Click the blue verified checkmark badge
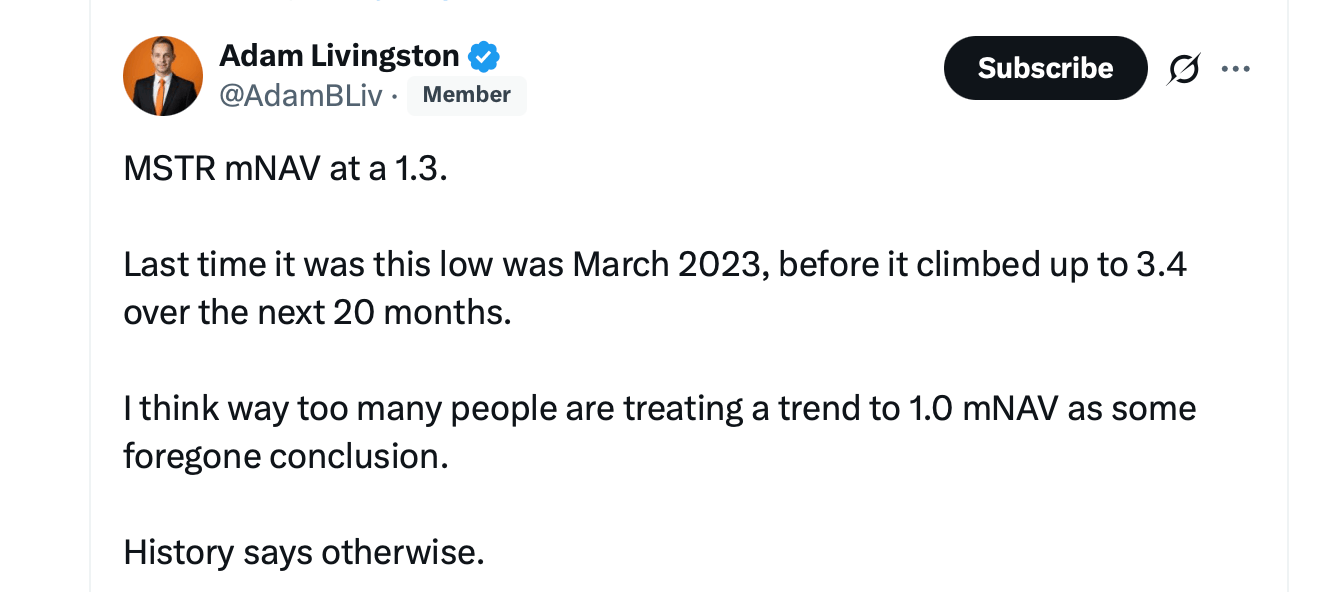Screen dimensions: 1330x592 click(x=484, y=57)
